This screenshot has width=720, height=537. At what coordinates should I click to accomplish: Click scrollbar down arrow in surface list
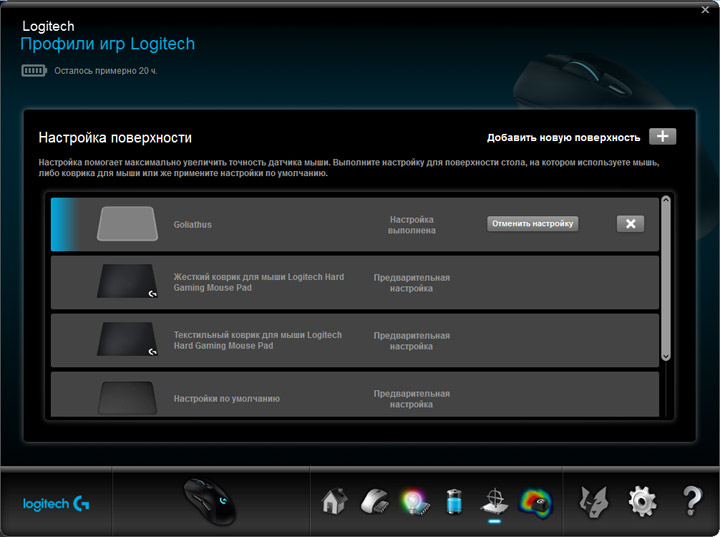[x=666, y=356]
